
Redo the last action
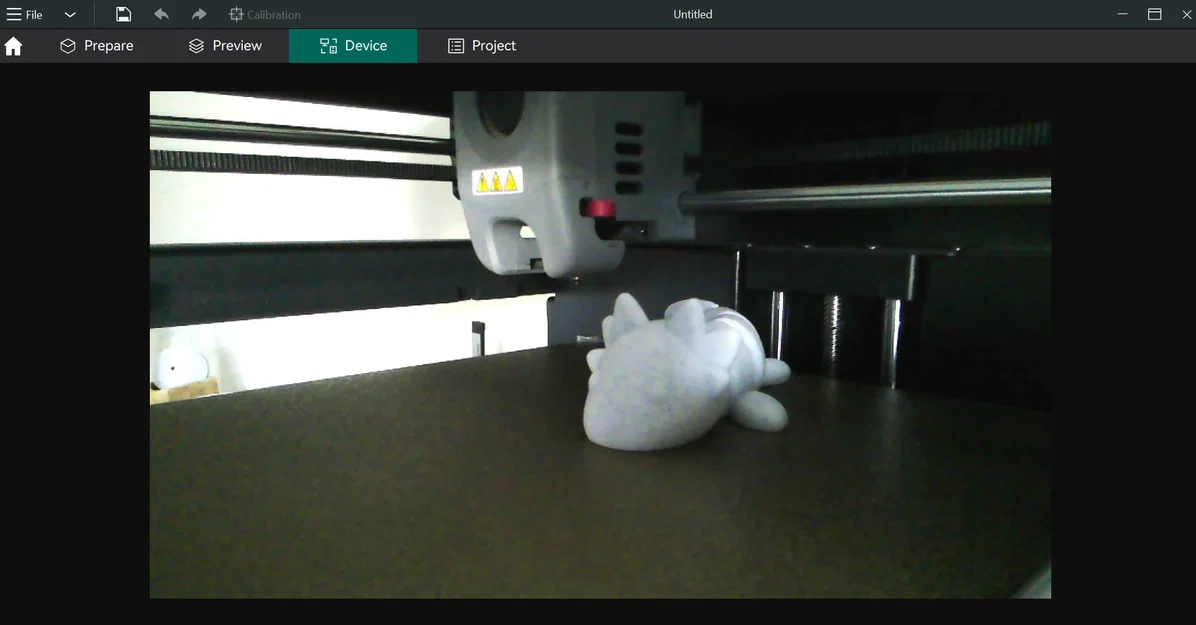point(198,14)
